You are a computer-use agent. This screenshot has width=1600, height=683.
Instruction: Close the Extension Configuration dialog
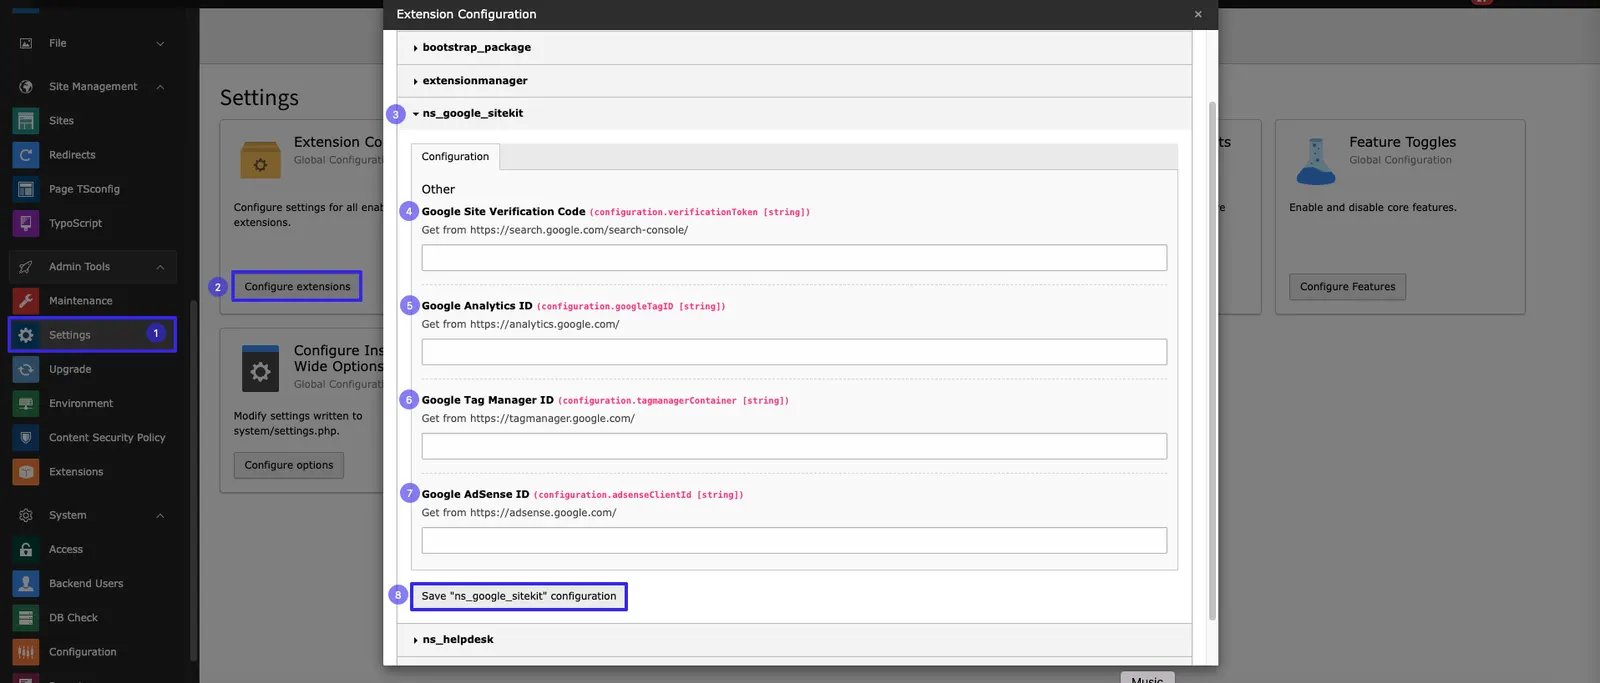pos(1198,14)
